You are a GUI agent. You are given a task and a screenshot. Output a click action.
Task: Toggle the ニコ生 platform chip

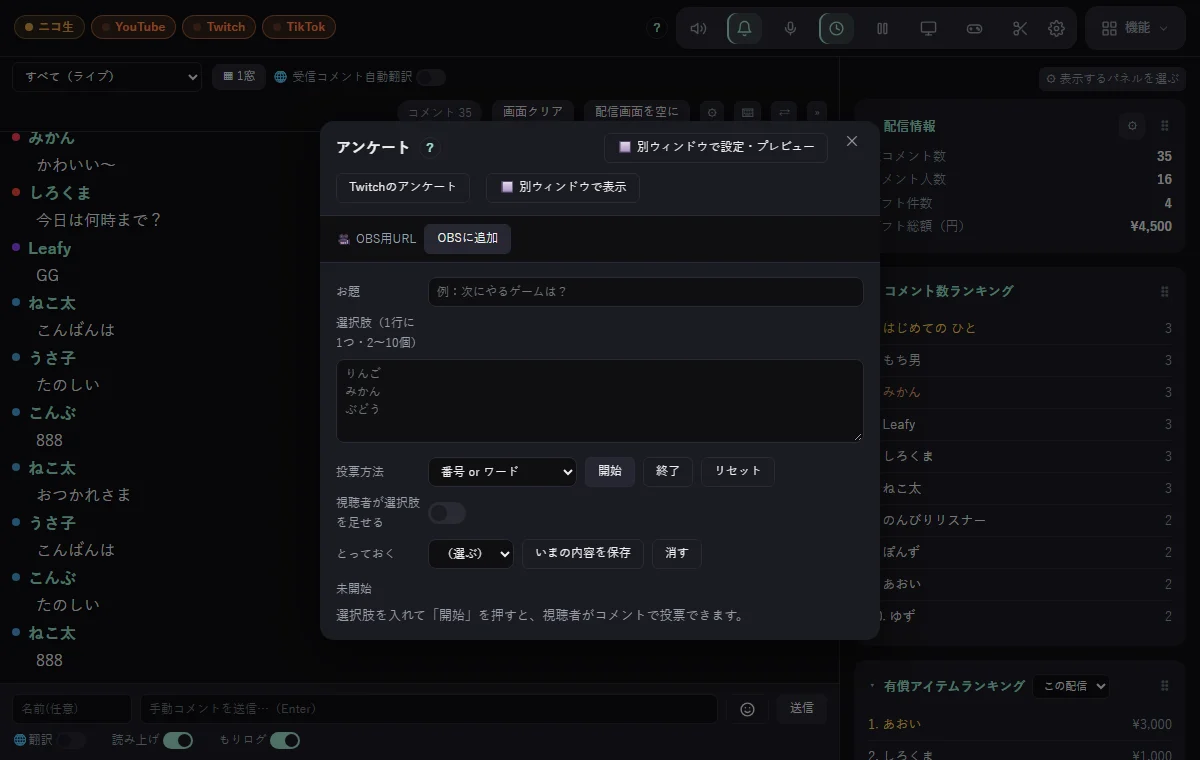pos(49,27)
